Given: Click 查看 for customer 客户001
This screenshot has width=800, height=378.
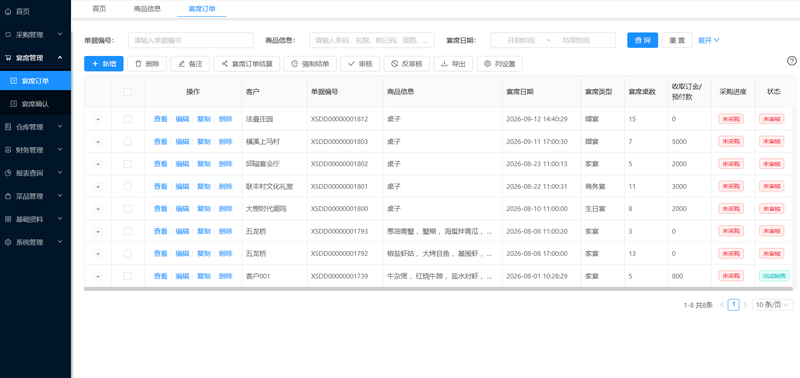Looking at the screenshot, I should 161,276.
